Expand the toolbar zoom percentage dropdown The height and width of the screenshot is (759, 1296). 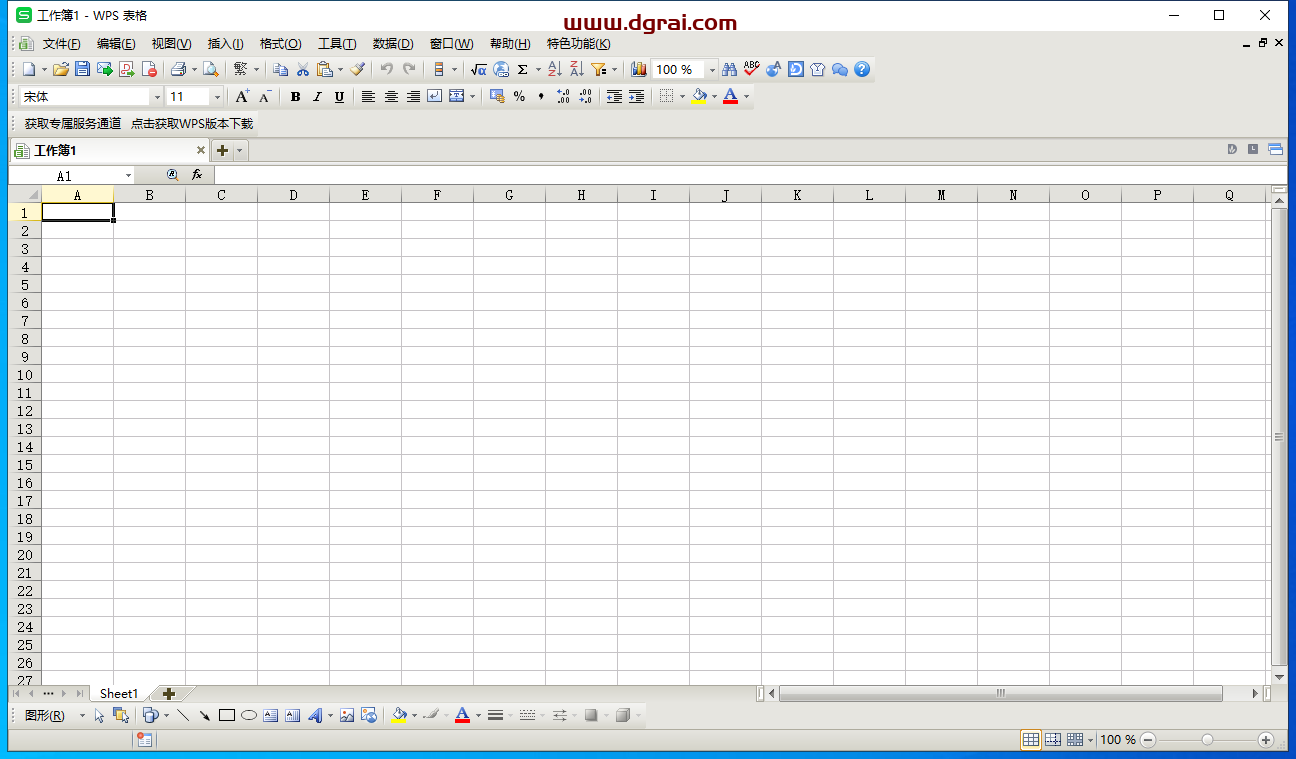pos(712,70)
